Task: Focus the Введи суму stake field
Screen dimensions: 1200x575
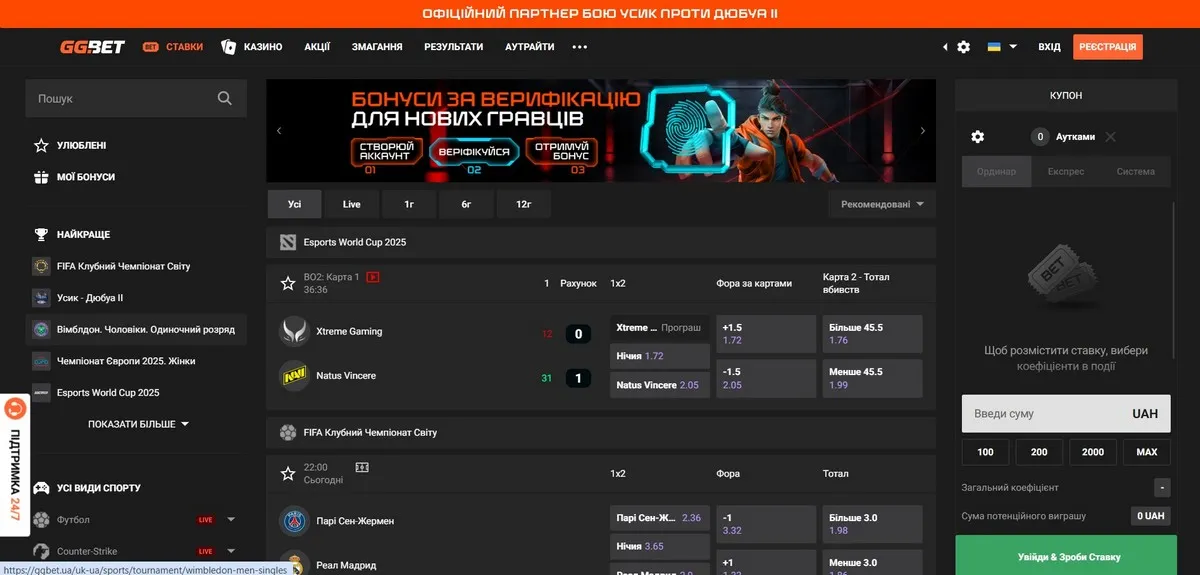Action: (1066, 413)
